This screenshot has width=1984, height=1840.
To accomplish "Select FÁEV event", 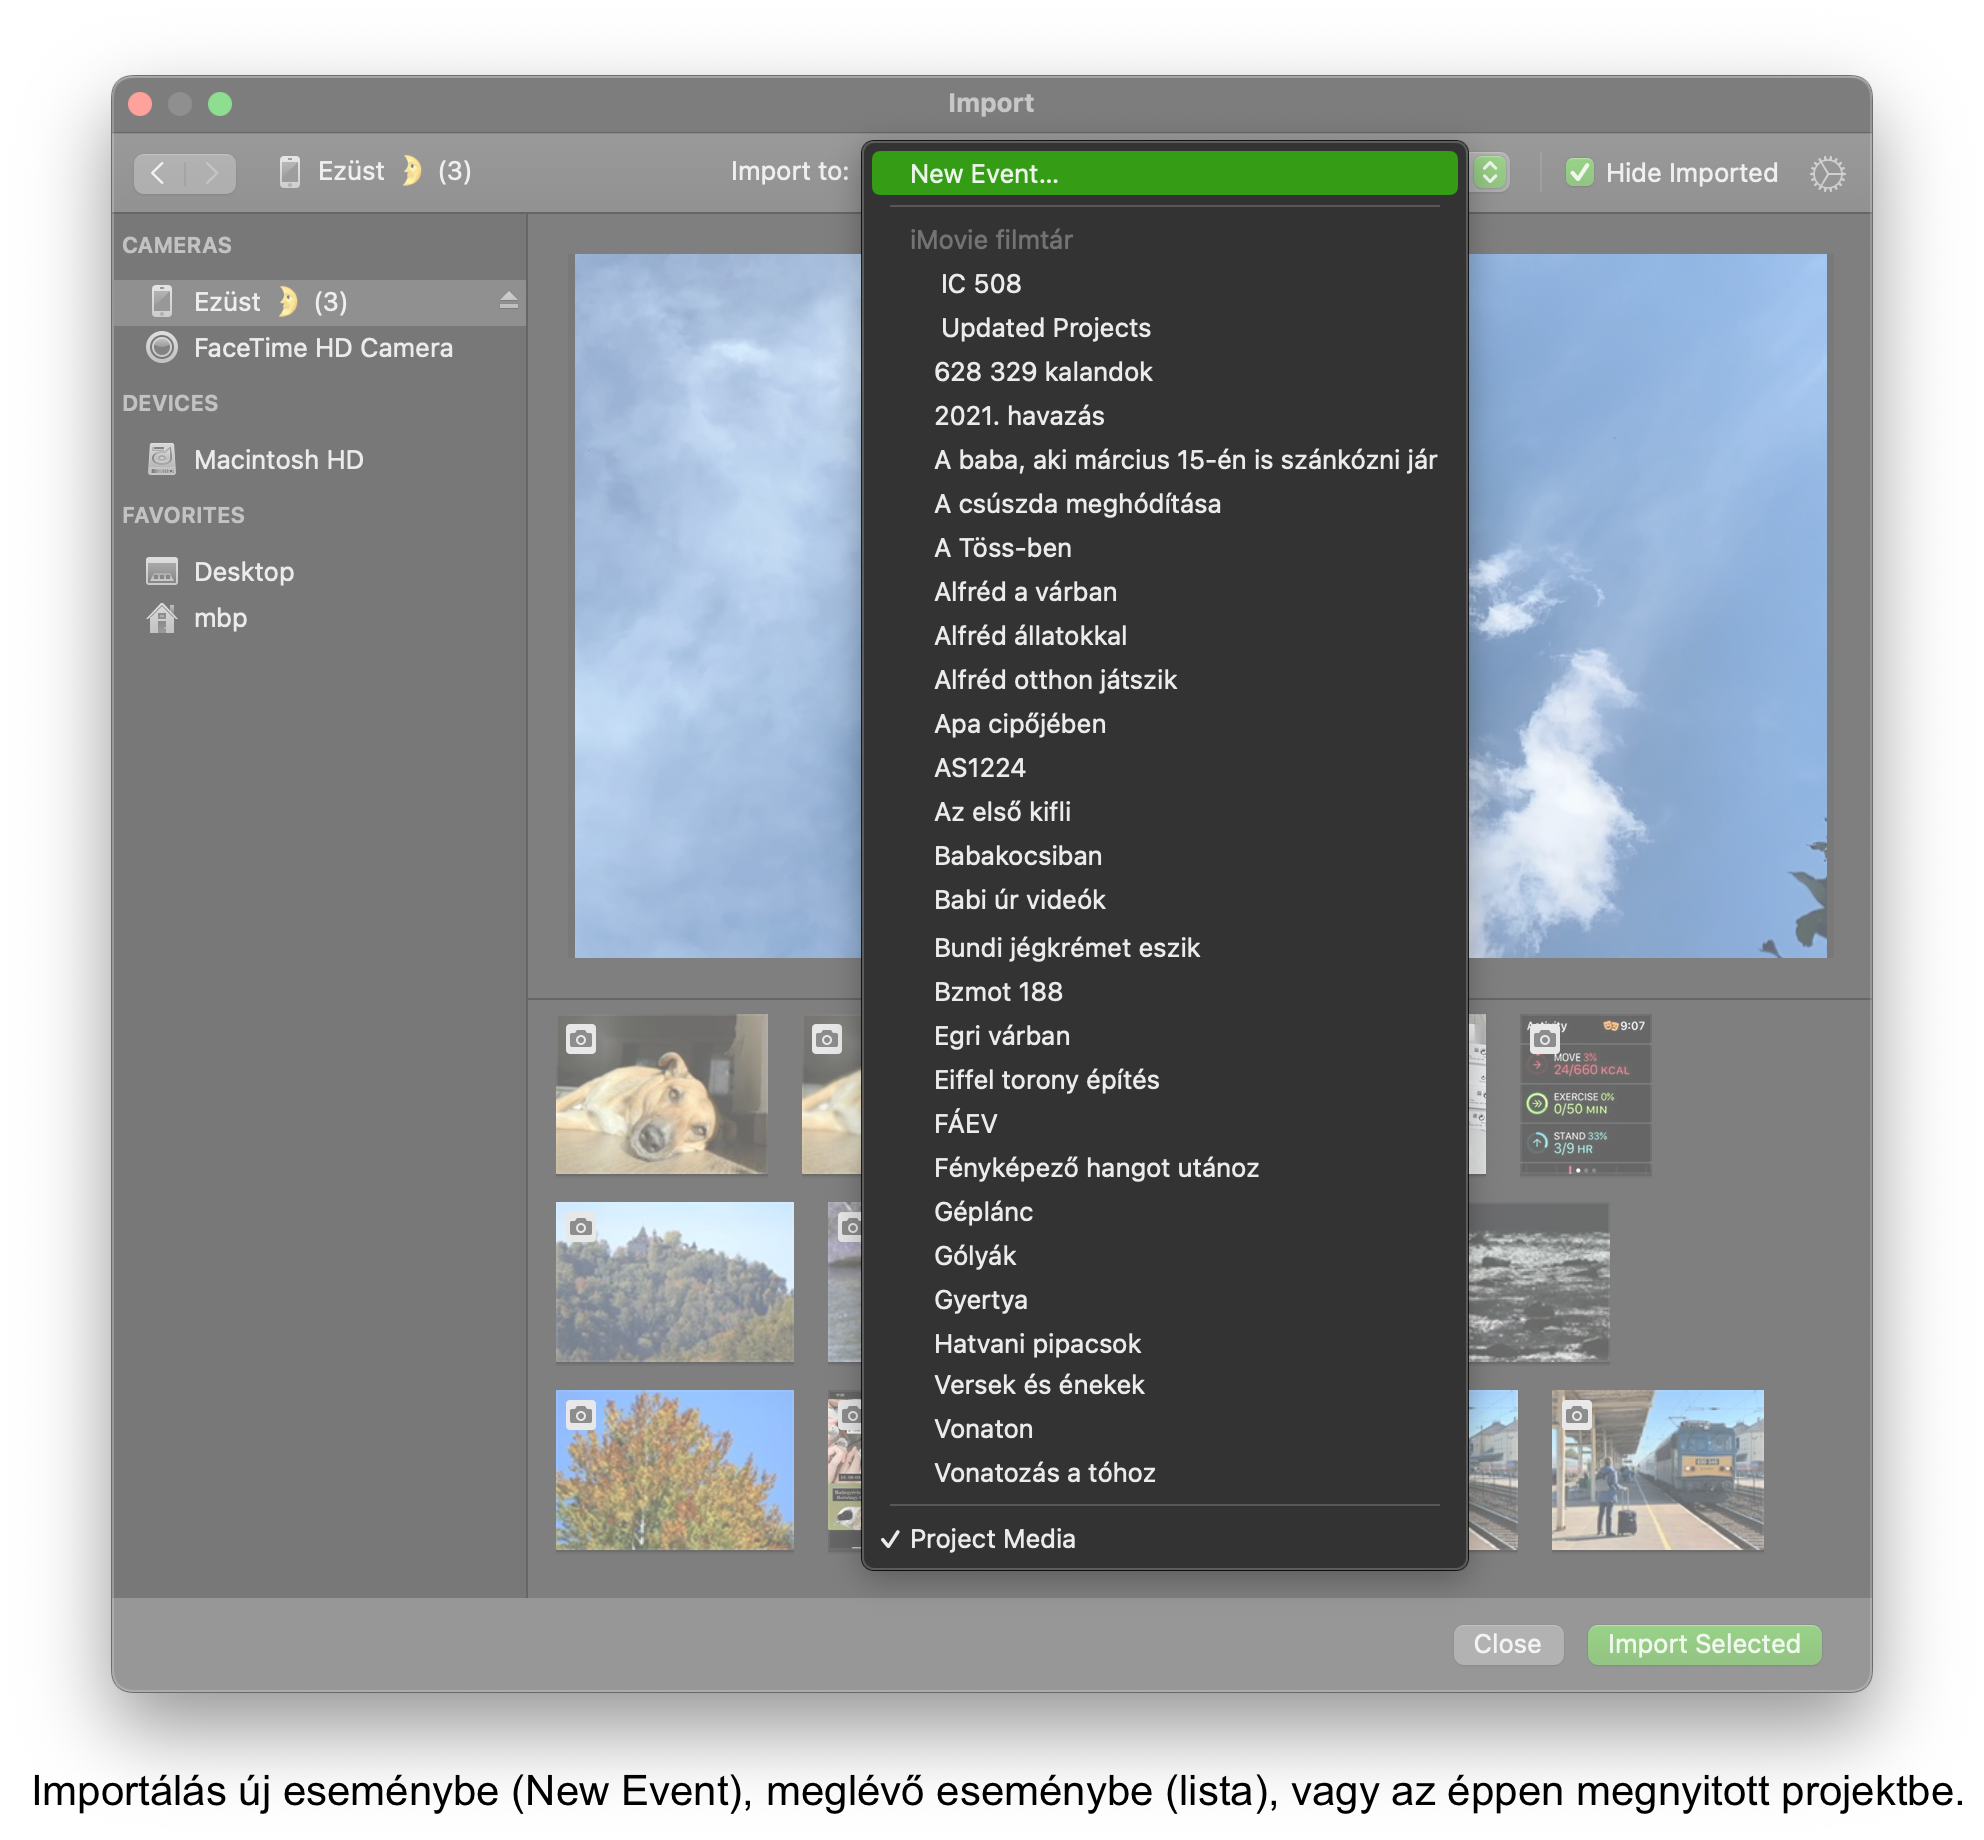I will pos(1165,1124).
